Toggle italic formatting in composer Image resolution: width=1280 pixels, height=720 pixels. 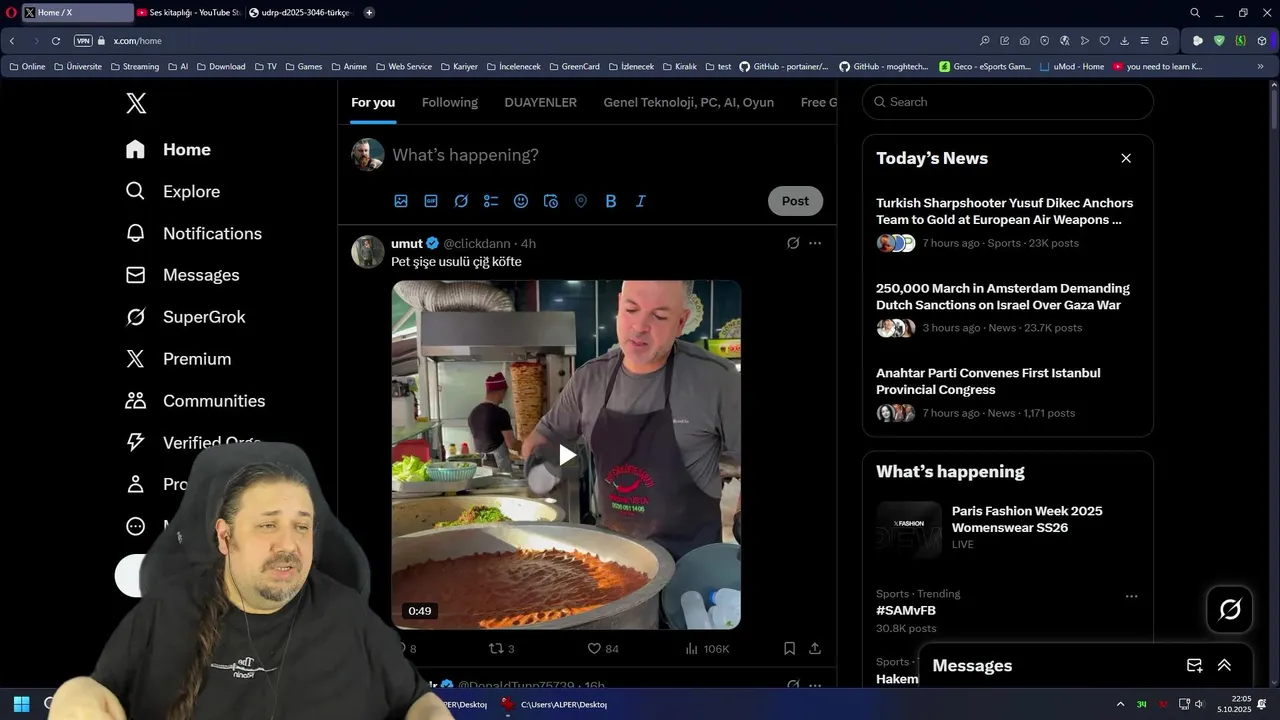coord(641,201)
